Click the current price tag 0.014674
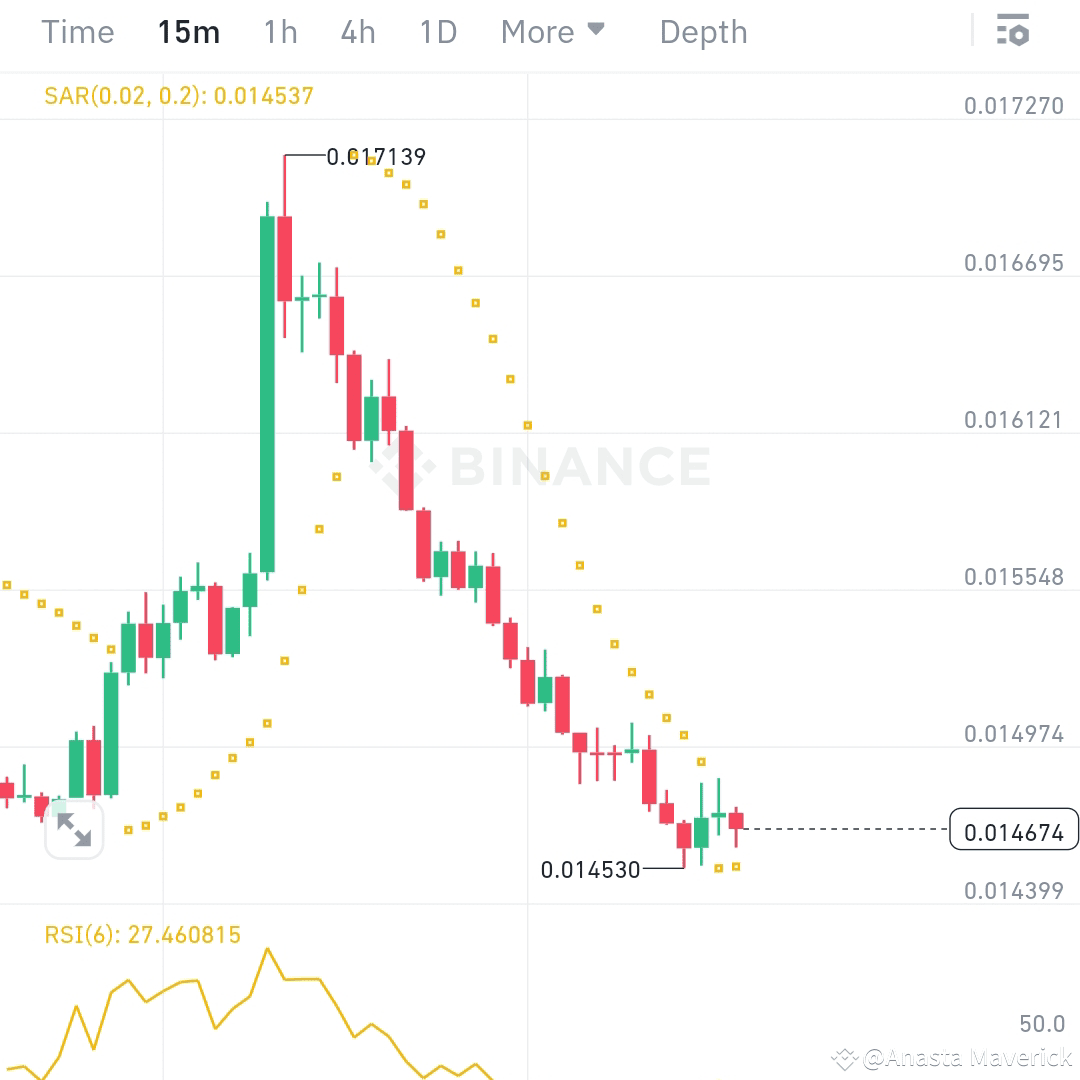Screen dimensions: 1080x1080 click(1013, 830)
